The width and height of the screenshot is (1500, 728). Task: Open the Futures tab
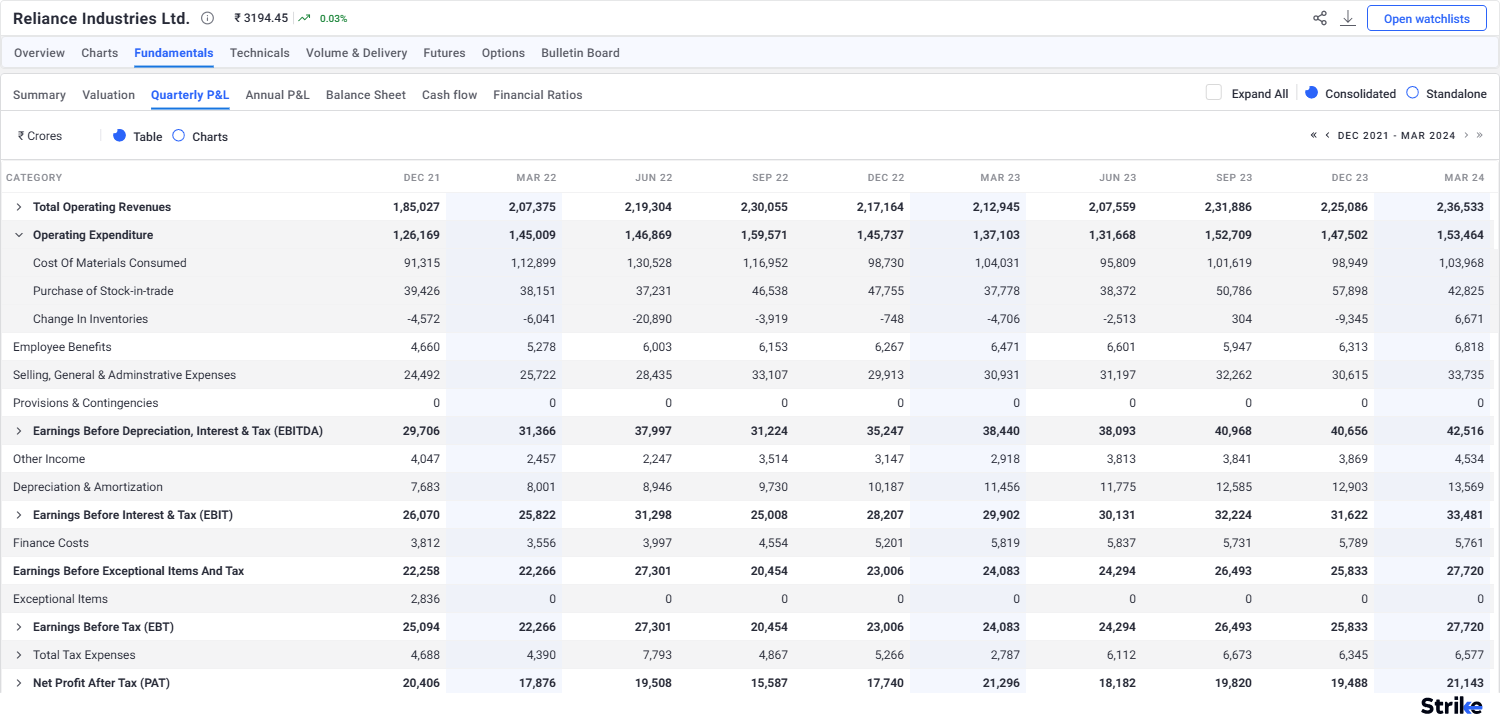(x=444, y=53)
